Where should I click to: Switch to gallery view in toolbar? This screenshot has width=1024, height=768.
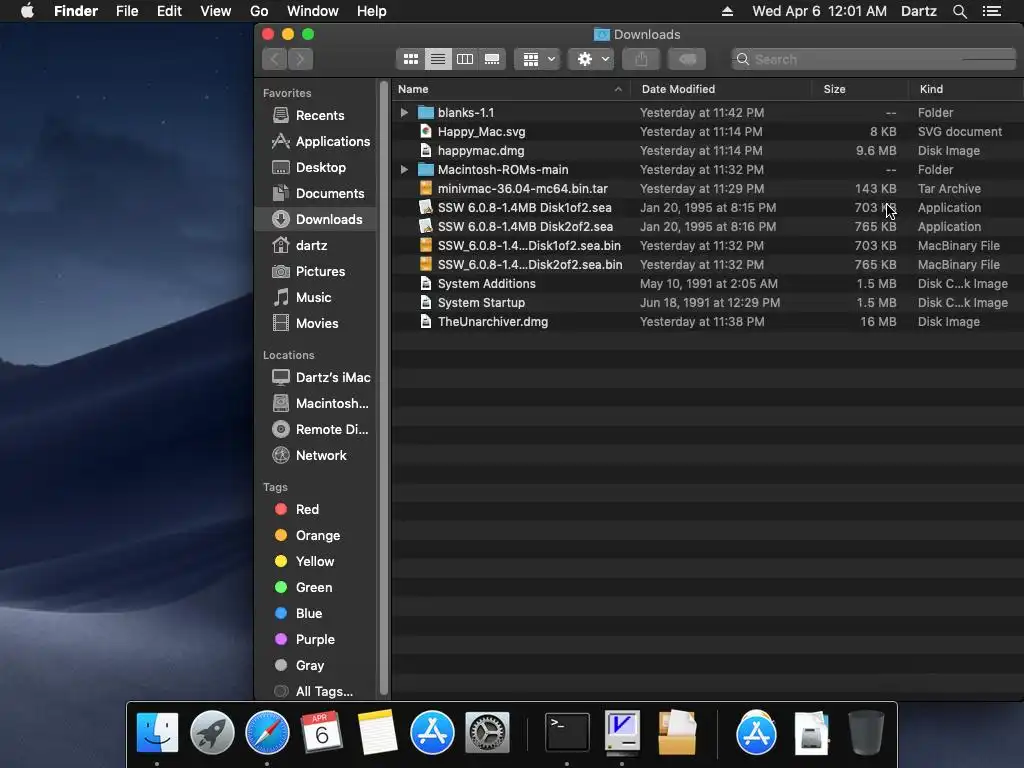click(492, 59)
